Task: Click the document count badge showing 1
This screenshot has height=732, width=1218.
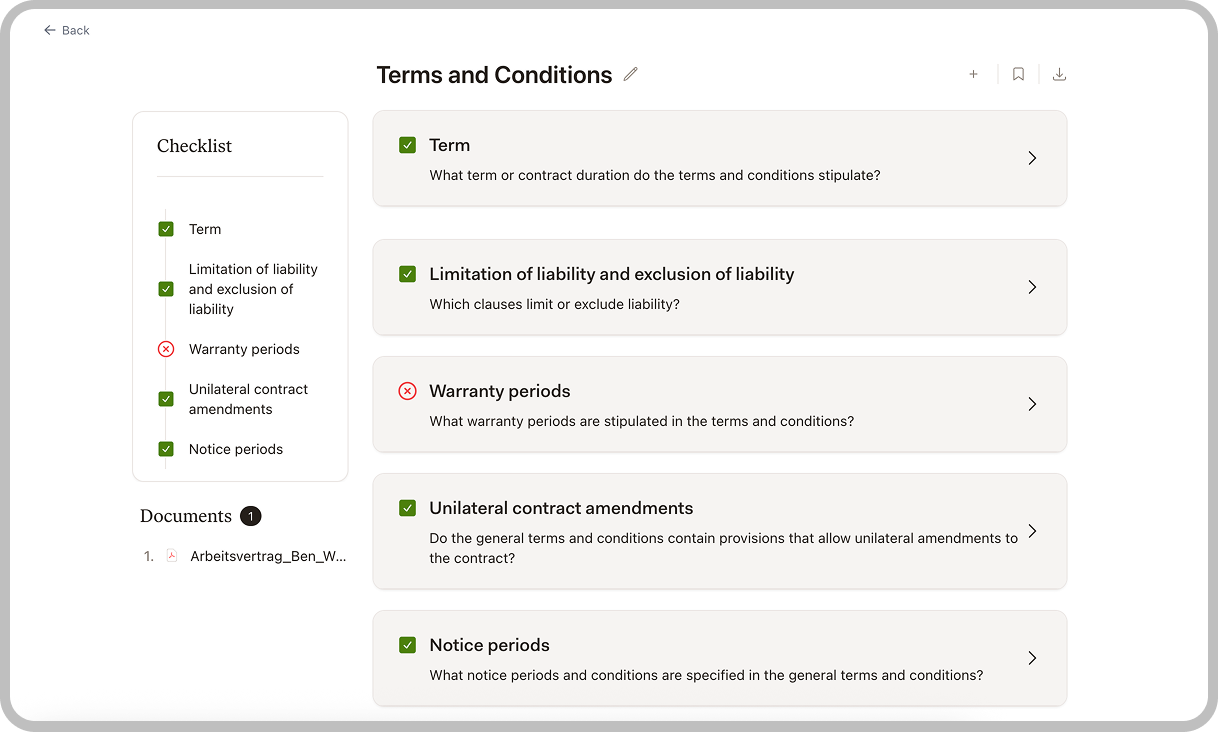Action: pos(250,516)
